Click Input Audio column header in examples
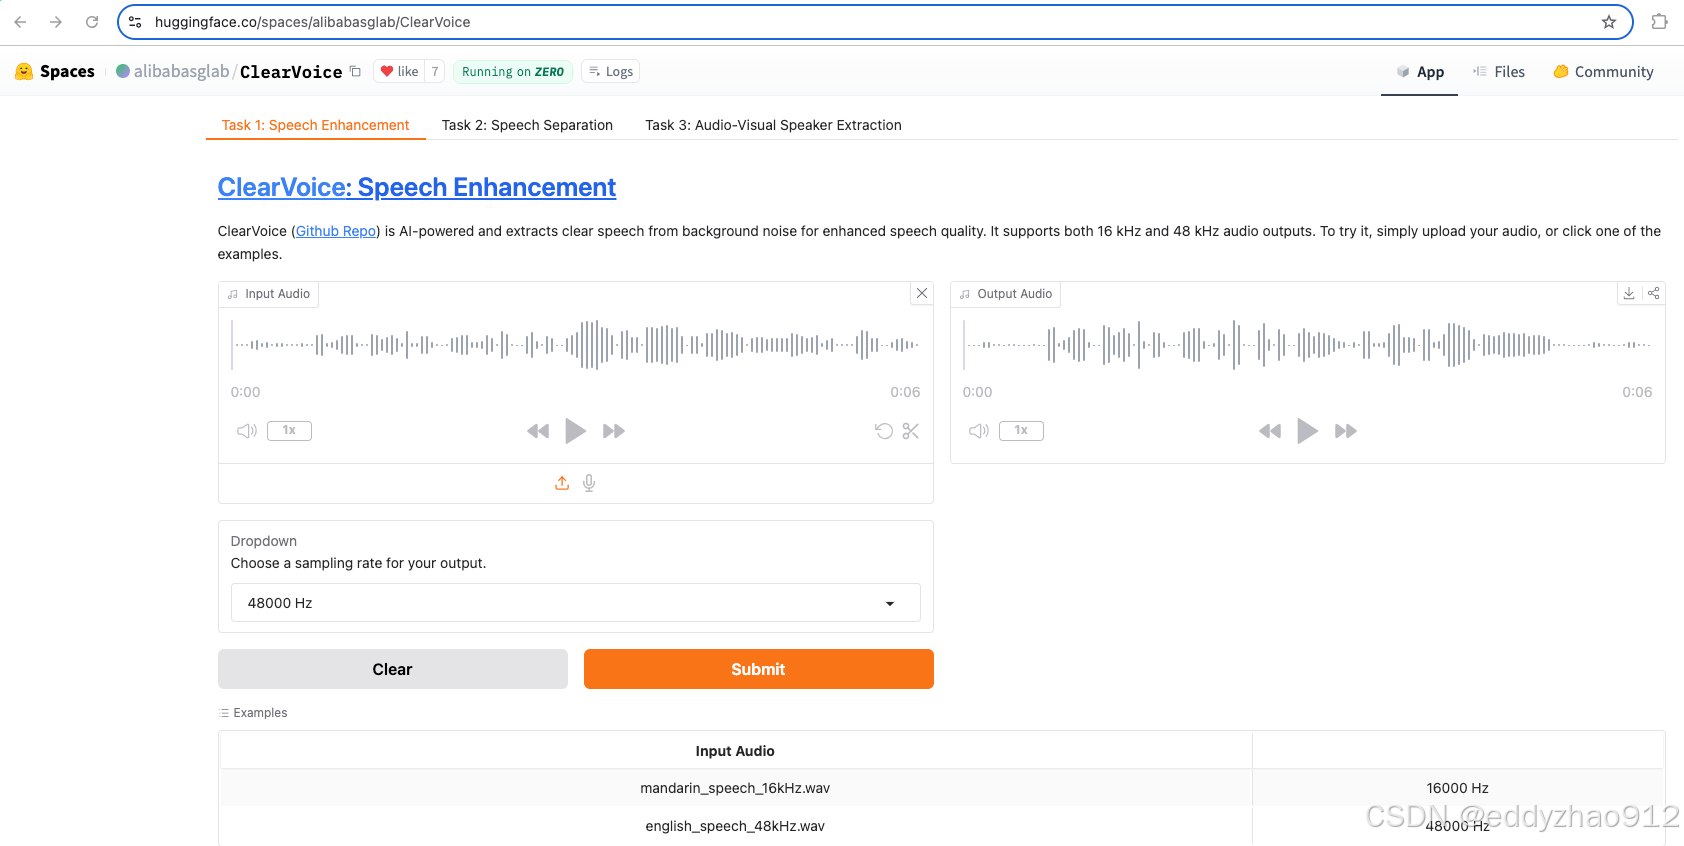 click(735, 751)
